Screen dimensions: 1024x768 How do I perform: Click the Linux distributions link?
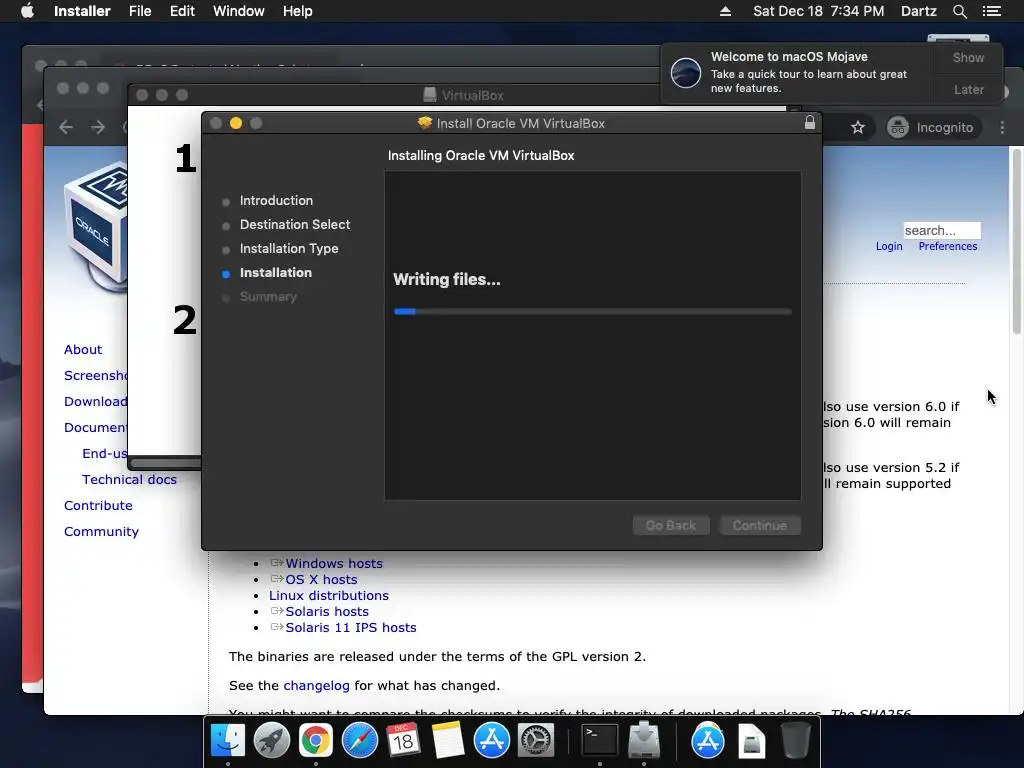coord(328,596)
